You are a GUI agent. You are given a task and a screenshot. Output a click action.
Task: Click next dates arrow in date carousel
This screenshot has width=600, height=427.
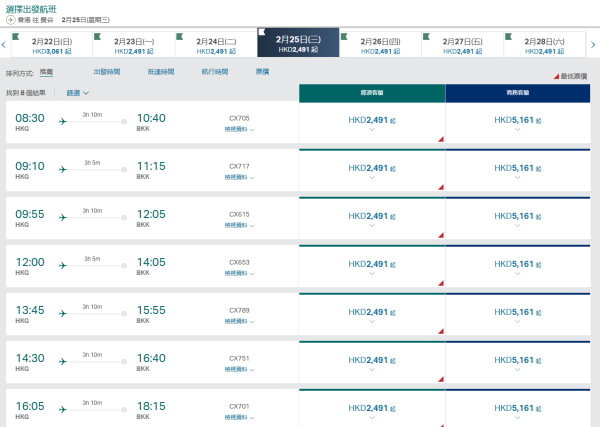pyautogui.click(x=593, y=43)
